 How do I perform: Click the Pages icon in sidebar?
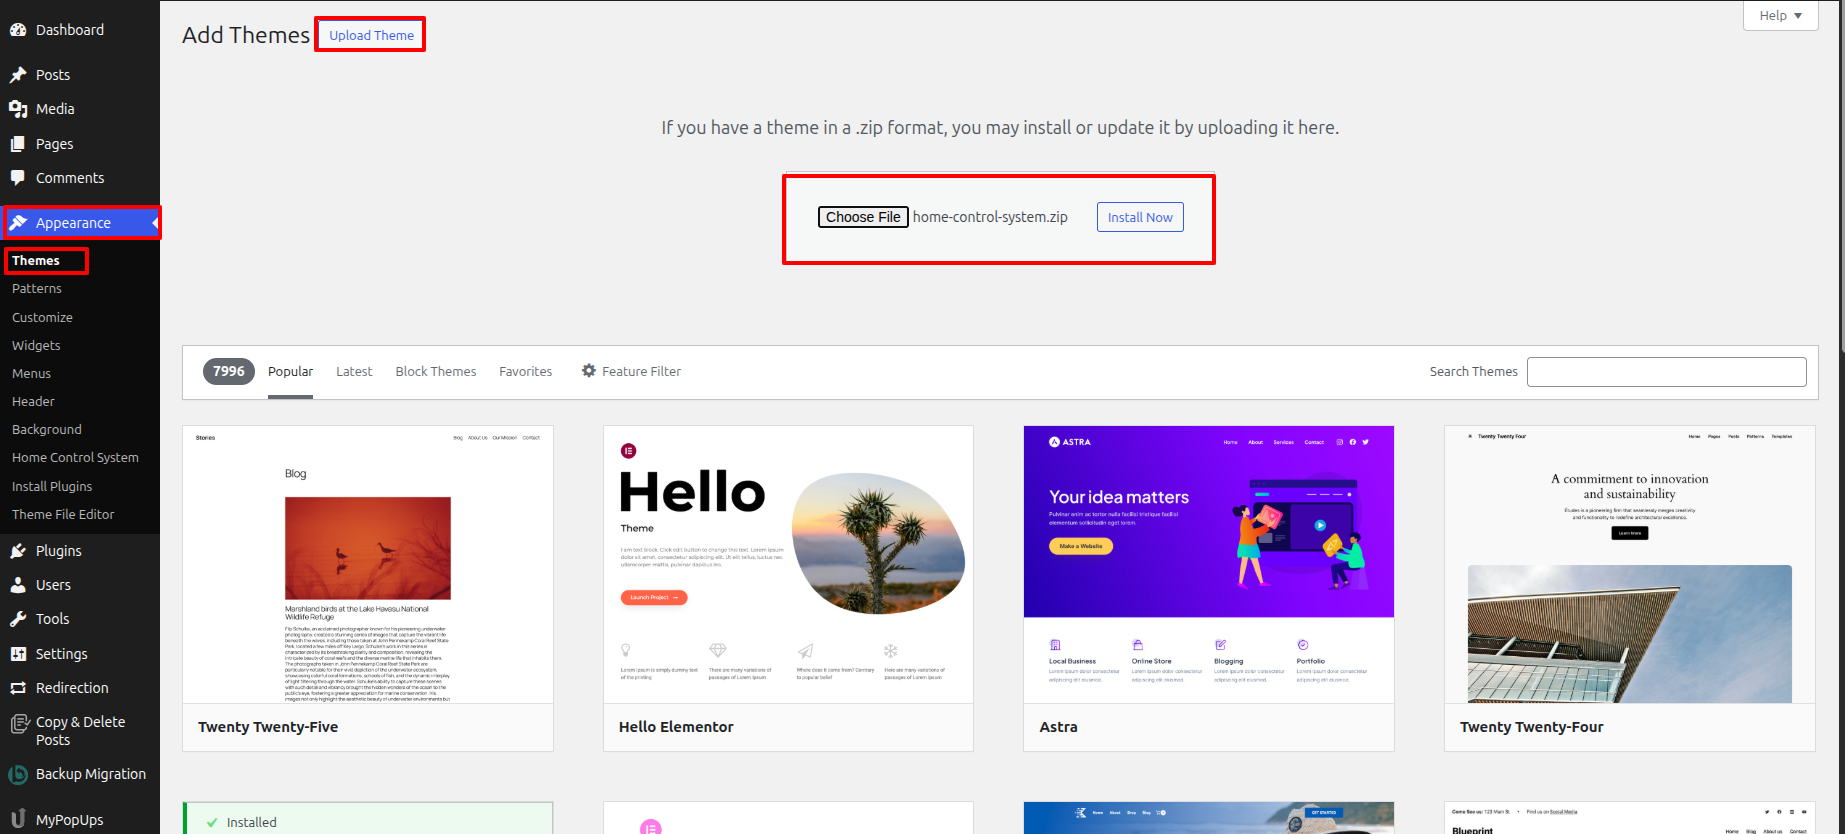pyautogui.click(x=18, y=144)
